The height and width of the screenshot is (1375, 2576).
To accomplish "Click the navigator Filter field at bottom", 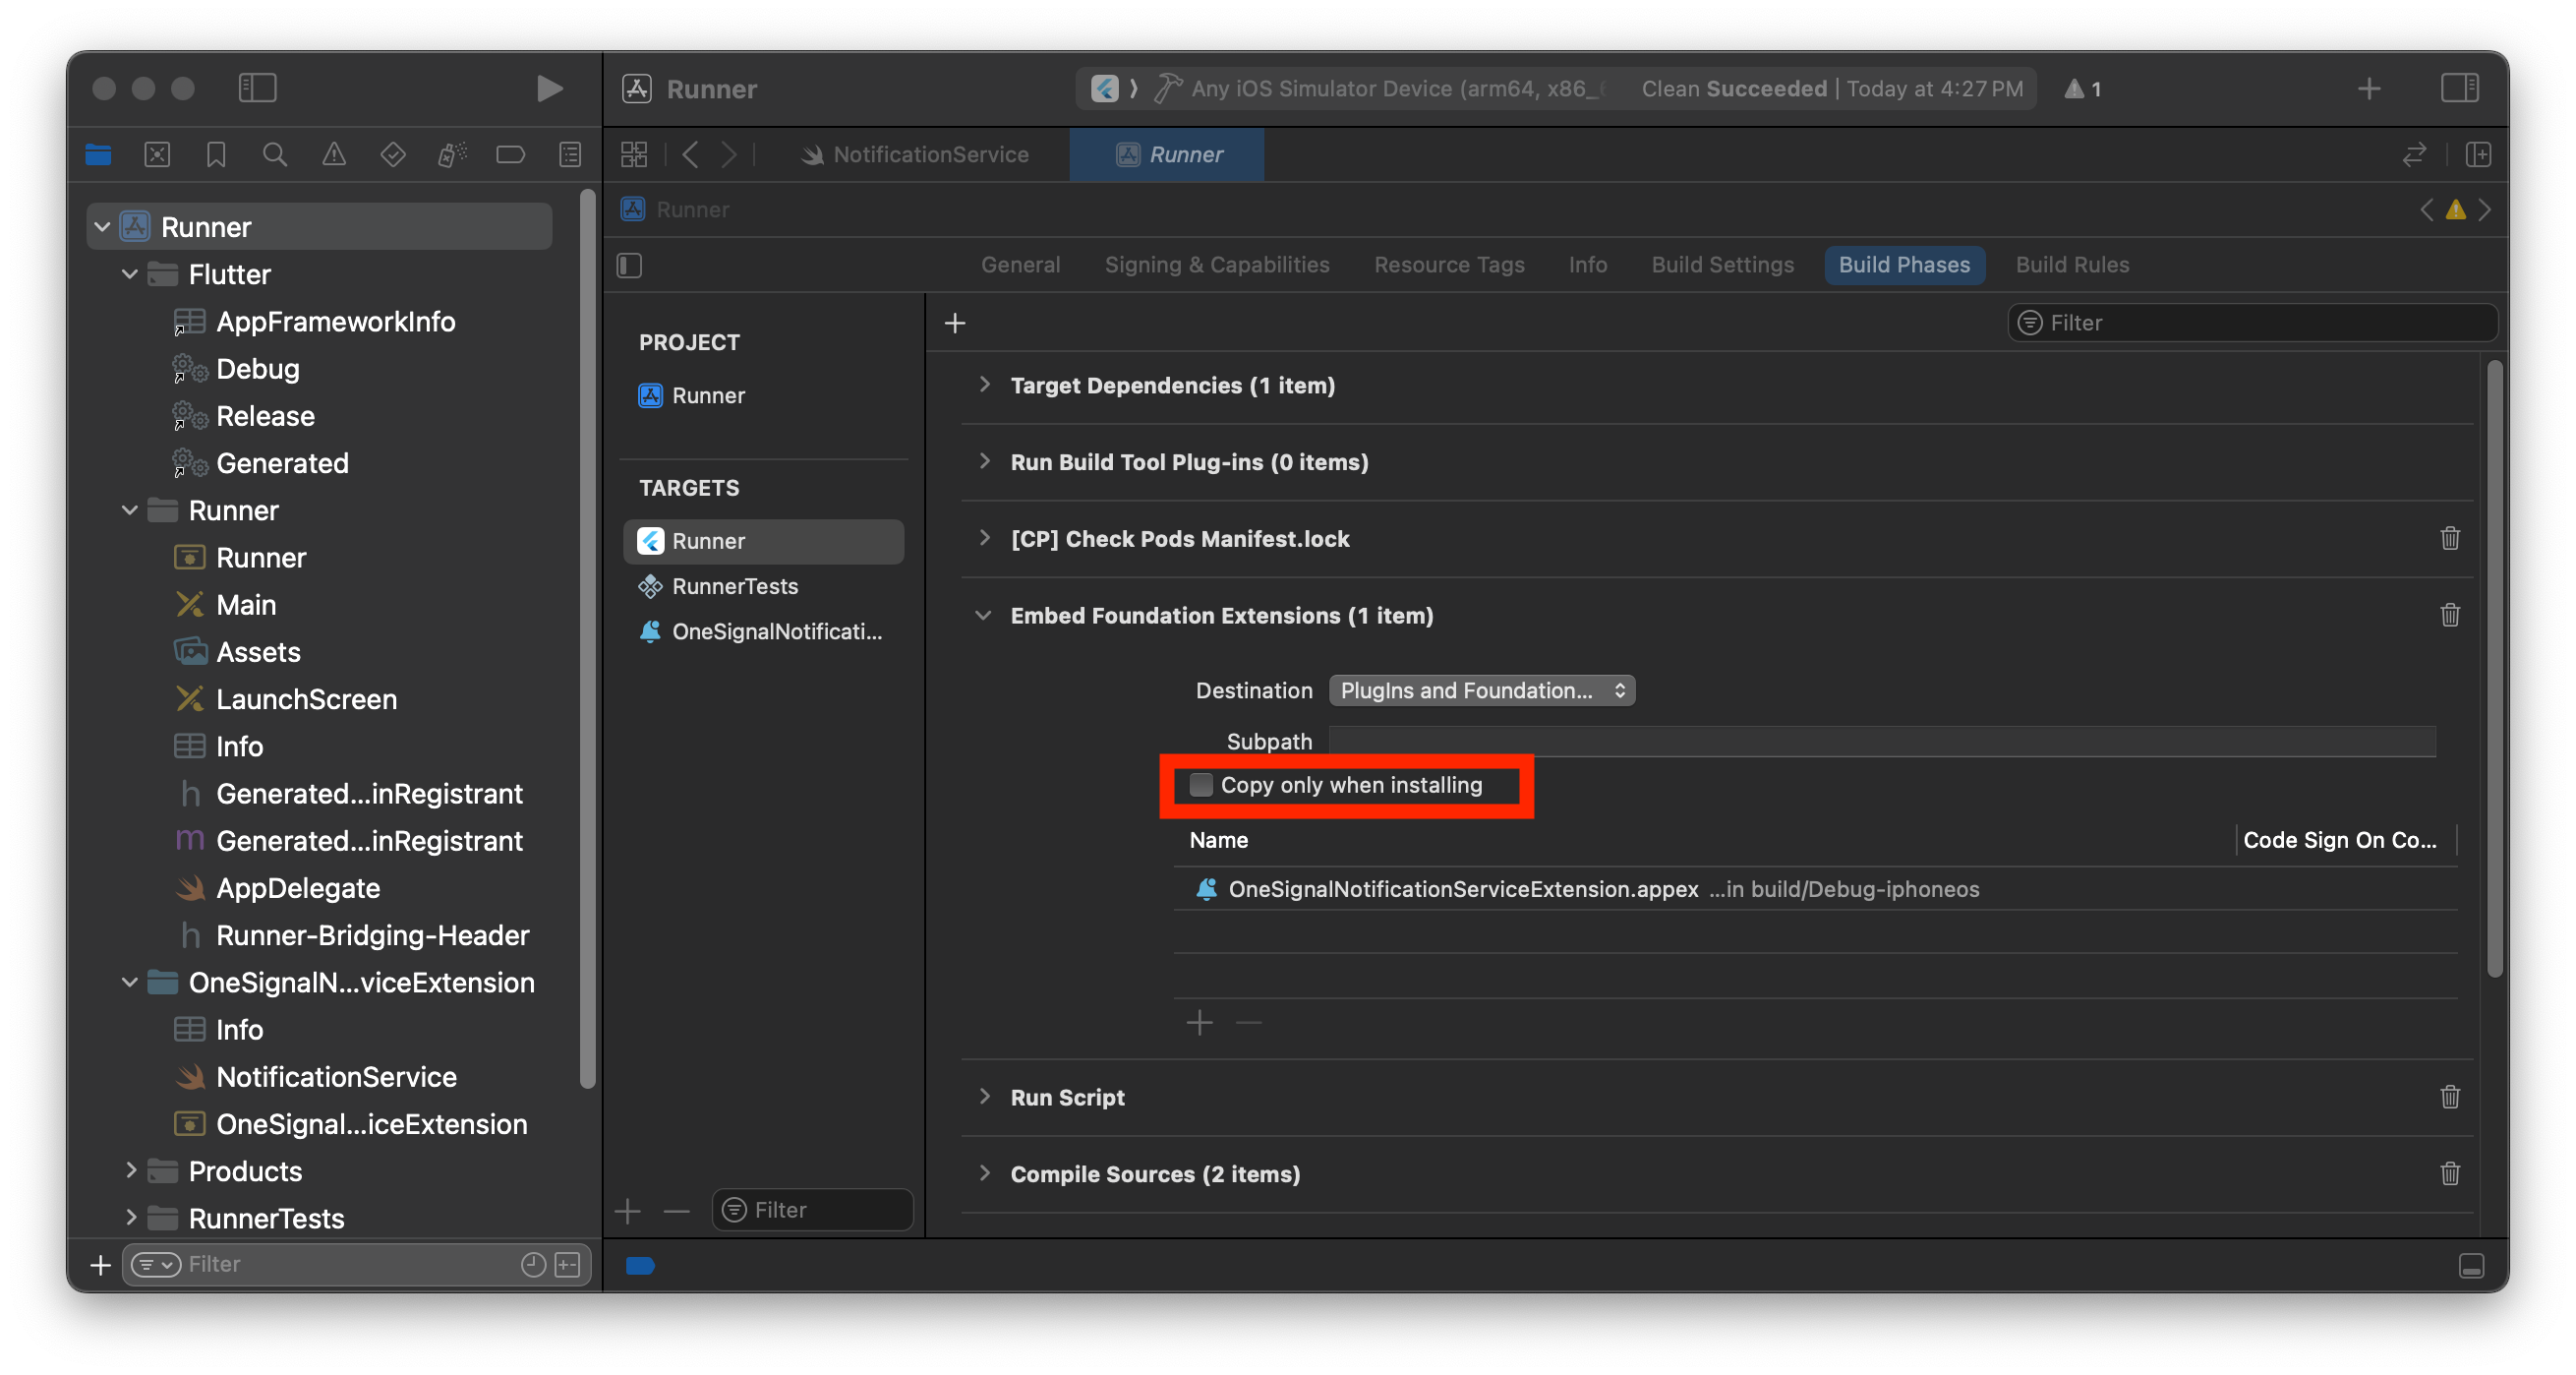I will pyautogui.click(x=356, y=1265).
